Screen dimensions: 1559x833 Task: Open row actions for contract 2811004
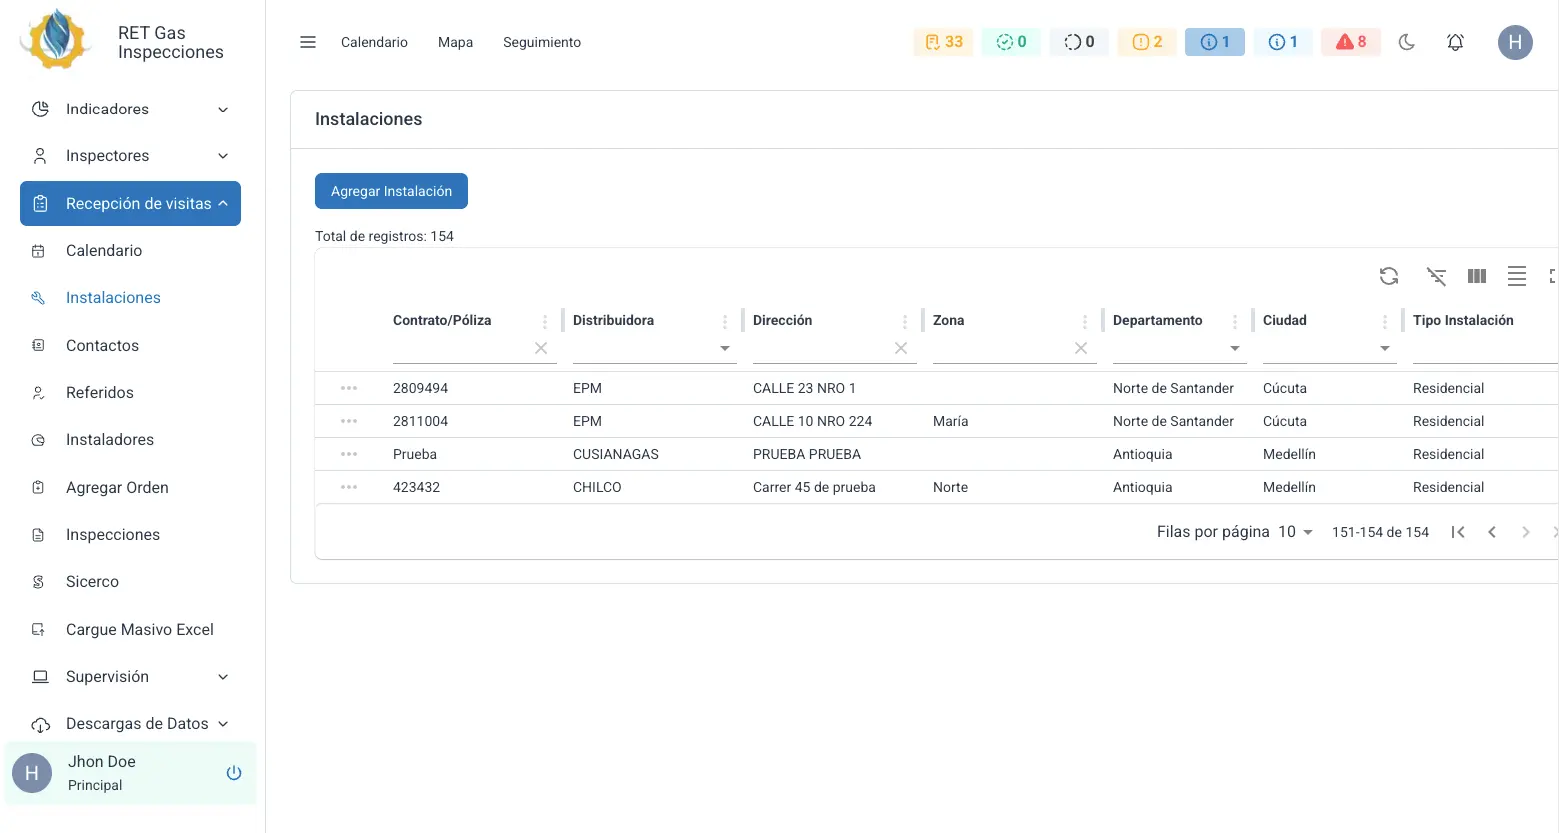349,421
